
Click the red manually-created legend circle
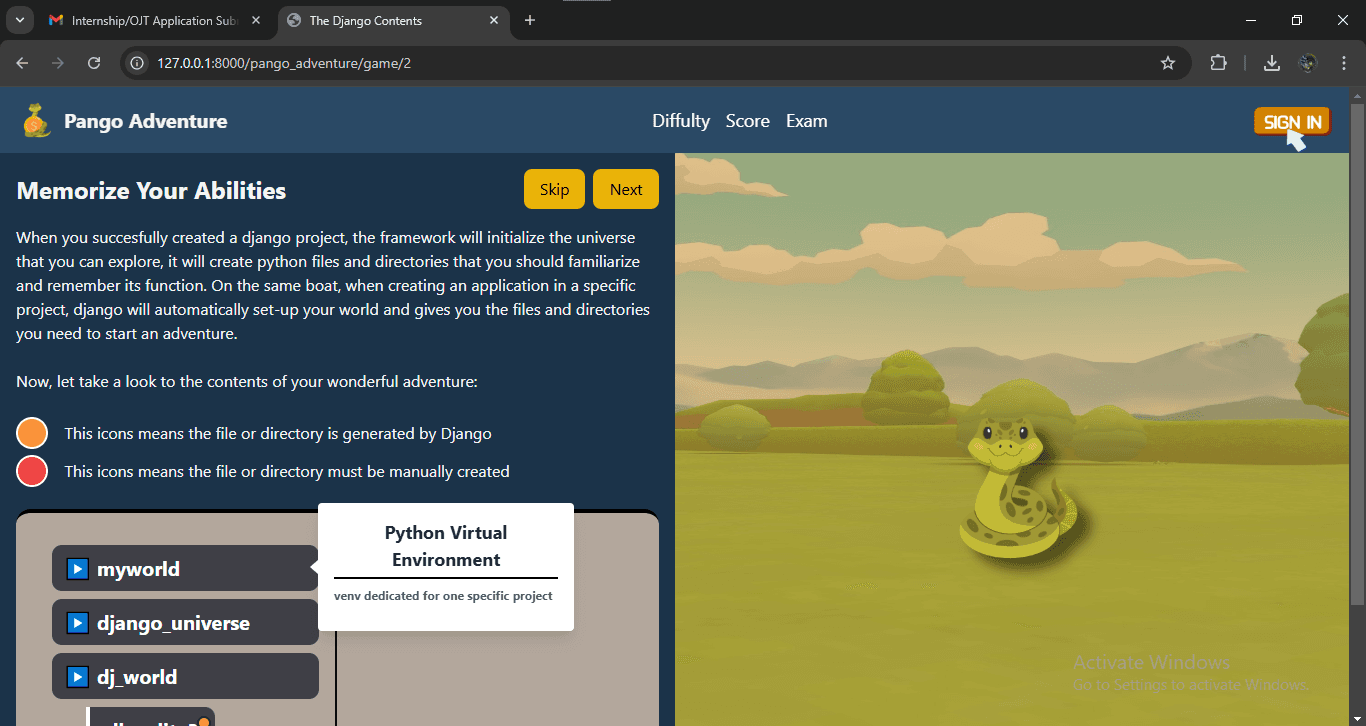click(x=32, y=471)
